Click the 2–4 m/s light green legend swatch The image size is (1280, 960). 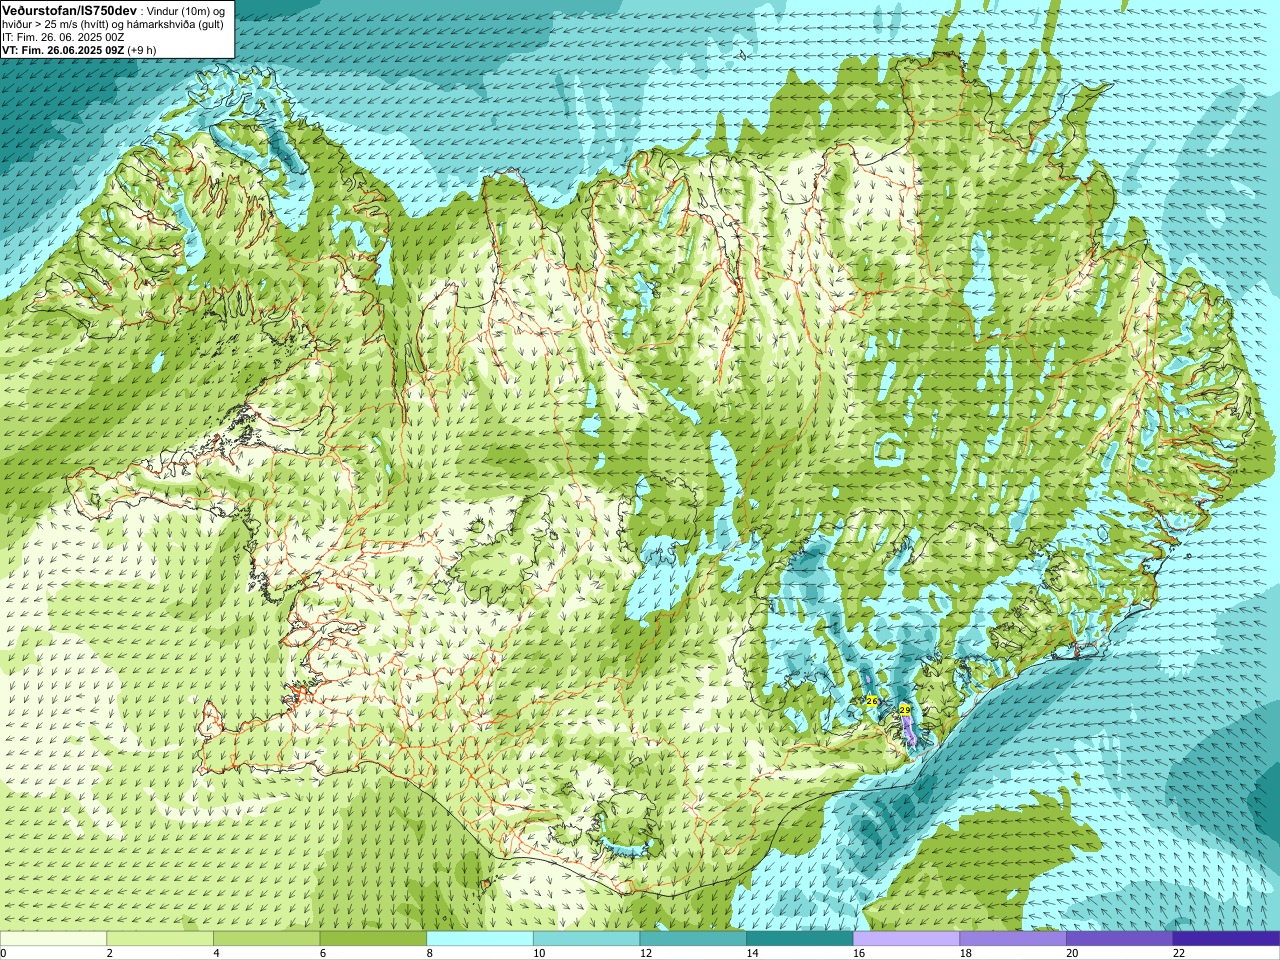coord(160,939)
